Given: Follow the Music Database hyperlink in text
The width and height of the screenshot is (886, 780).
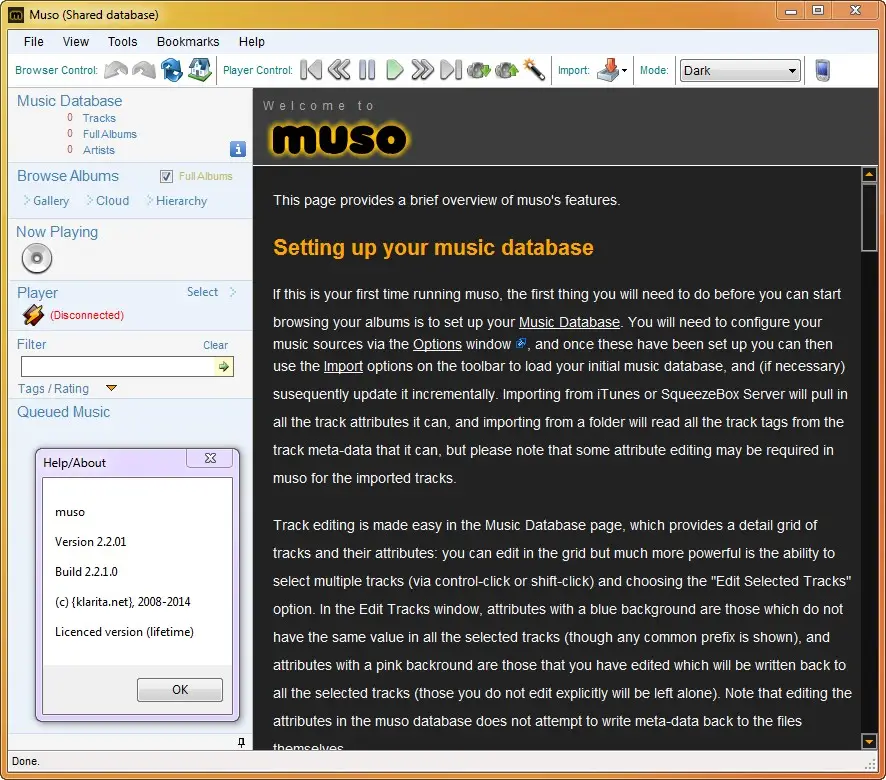Looking at the screenshot, I should [x=569, y=322].
